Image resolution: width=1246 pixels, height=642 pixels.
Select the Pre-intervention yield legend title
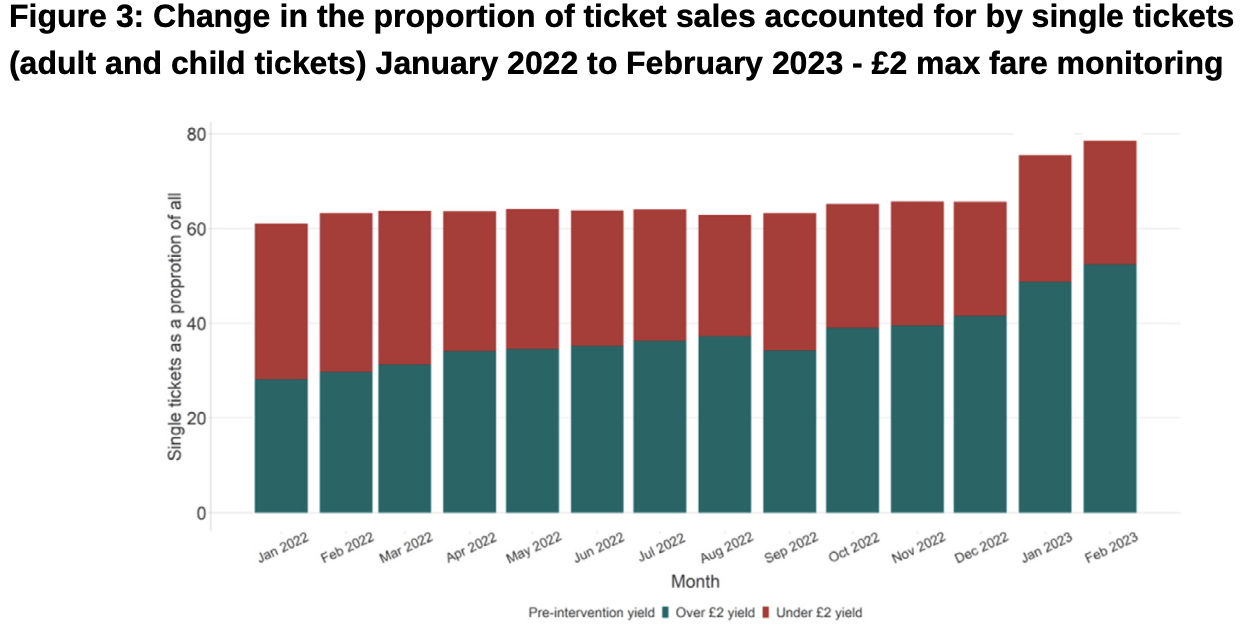point(591,612)
